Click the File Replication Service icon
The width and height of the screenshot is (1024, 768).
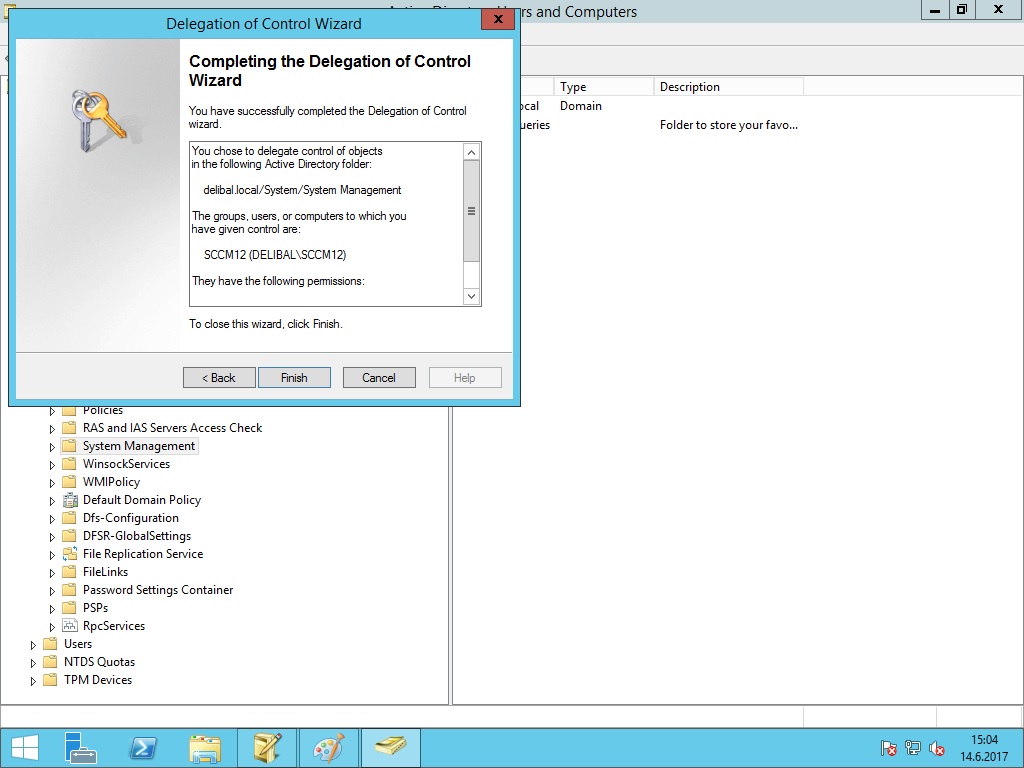[x=69, y=554]
